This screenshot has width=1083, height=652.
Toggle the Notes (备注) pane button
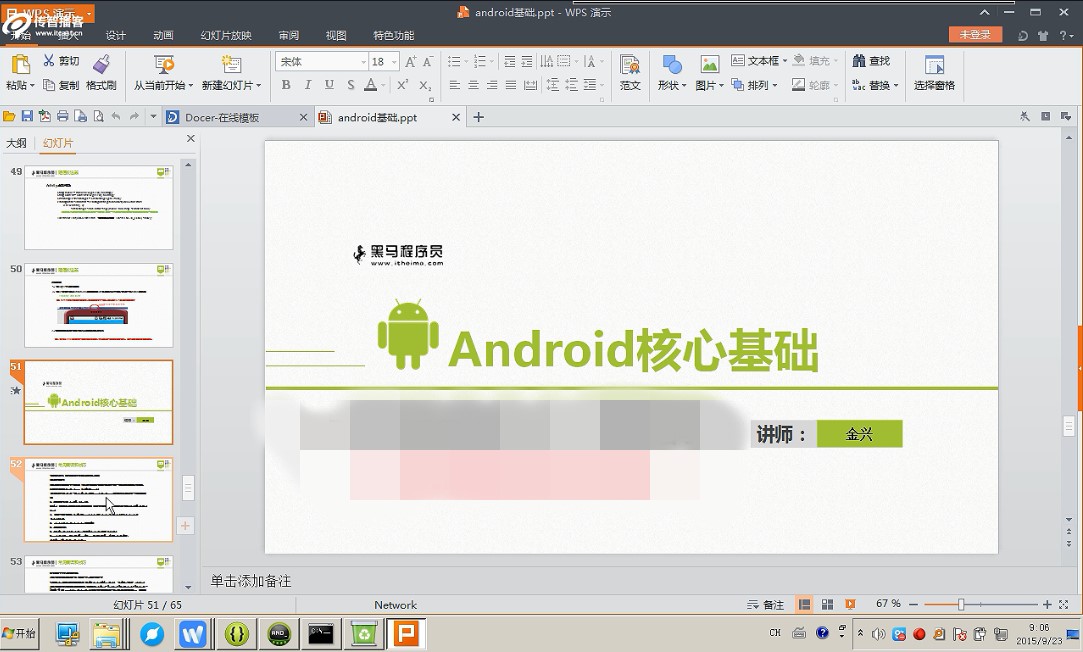[765, 604]
